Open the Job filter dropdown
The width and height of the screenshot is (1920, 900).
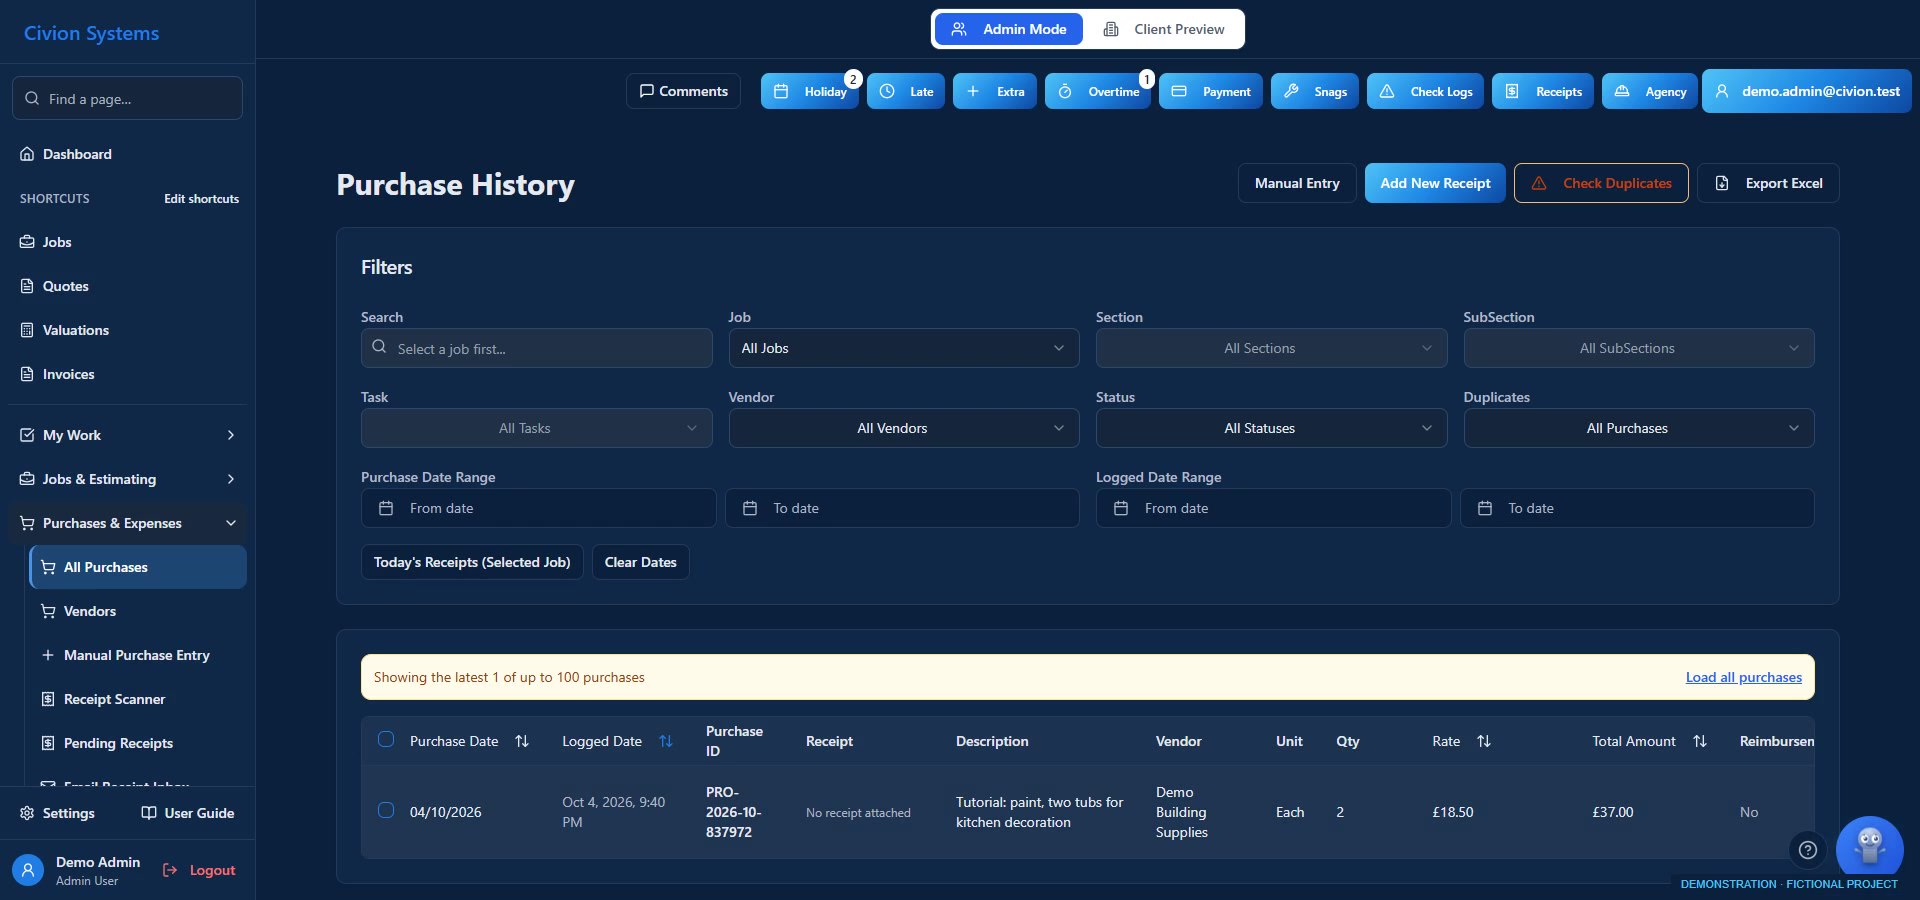tap(904, 348)
